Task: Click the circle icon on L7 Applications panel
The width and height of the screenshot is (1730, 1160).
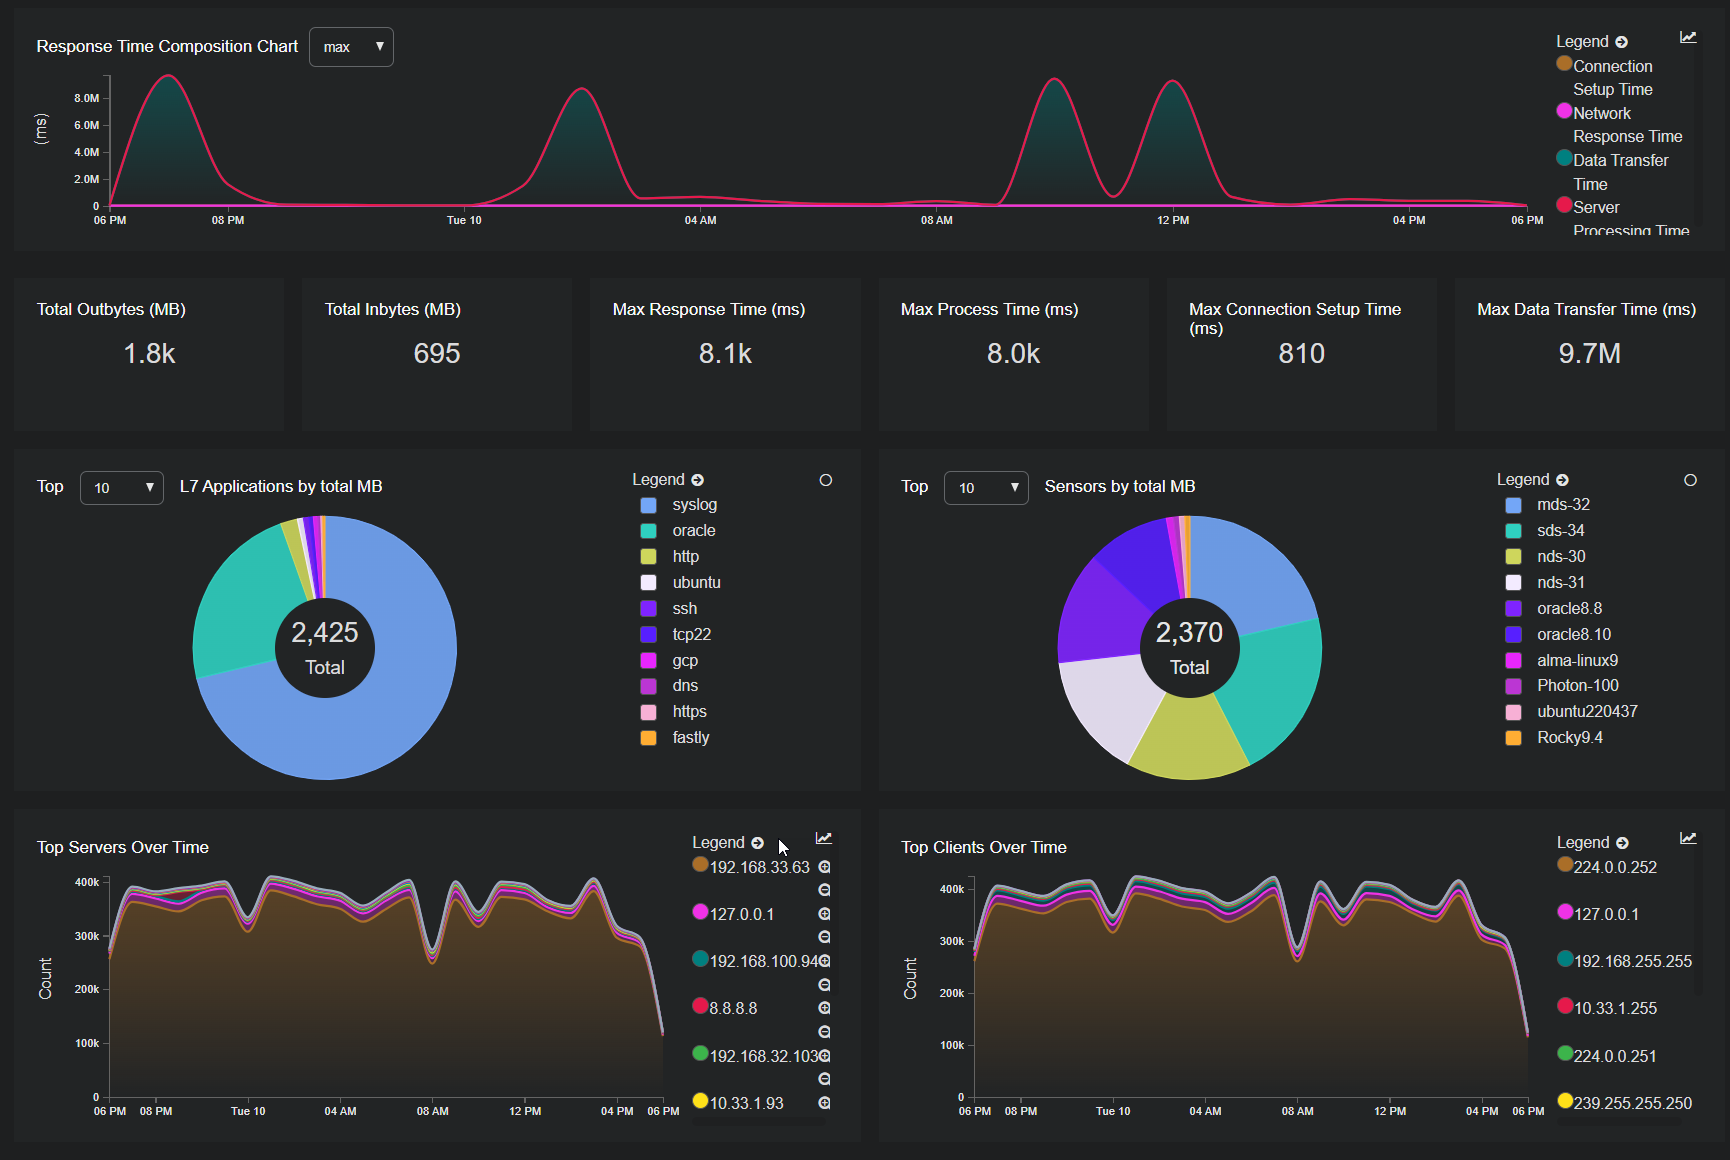Action: (826, 480)
